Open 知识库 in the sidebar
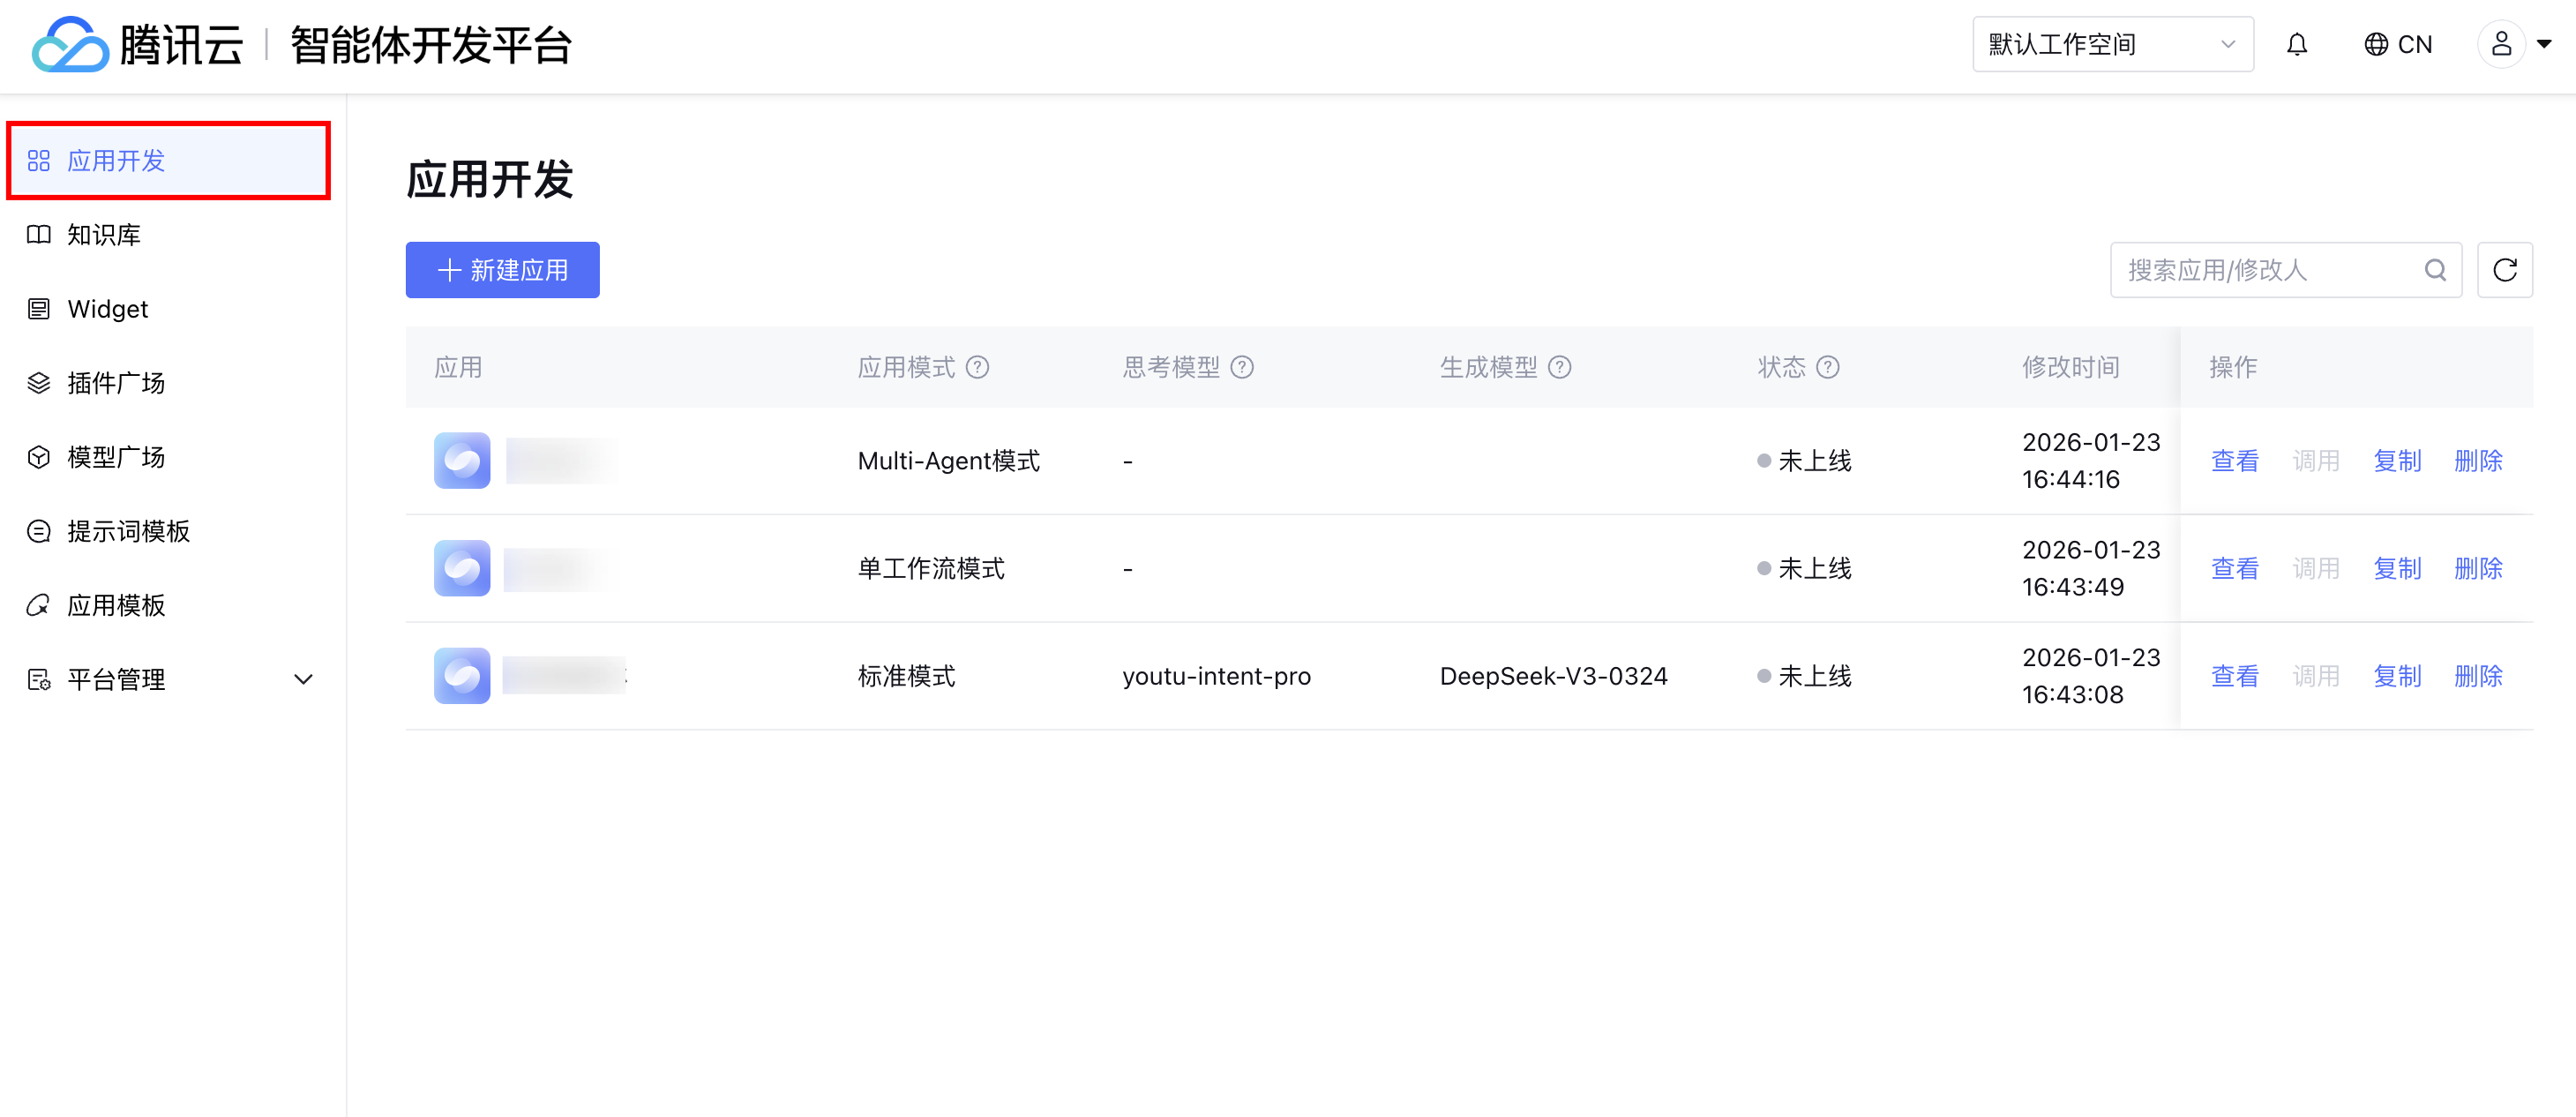This screenshot has height=1117, width=2576. [104, 235]
